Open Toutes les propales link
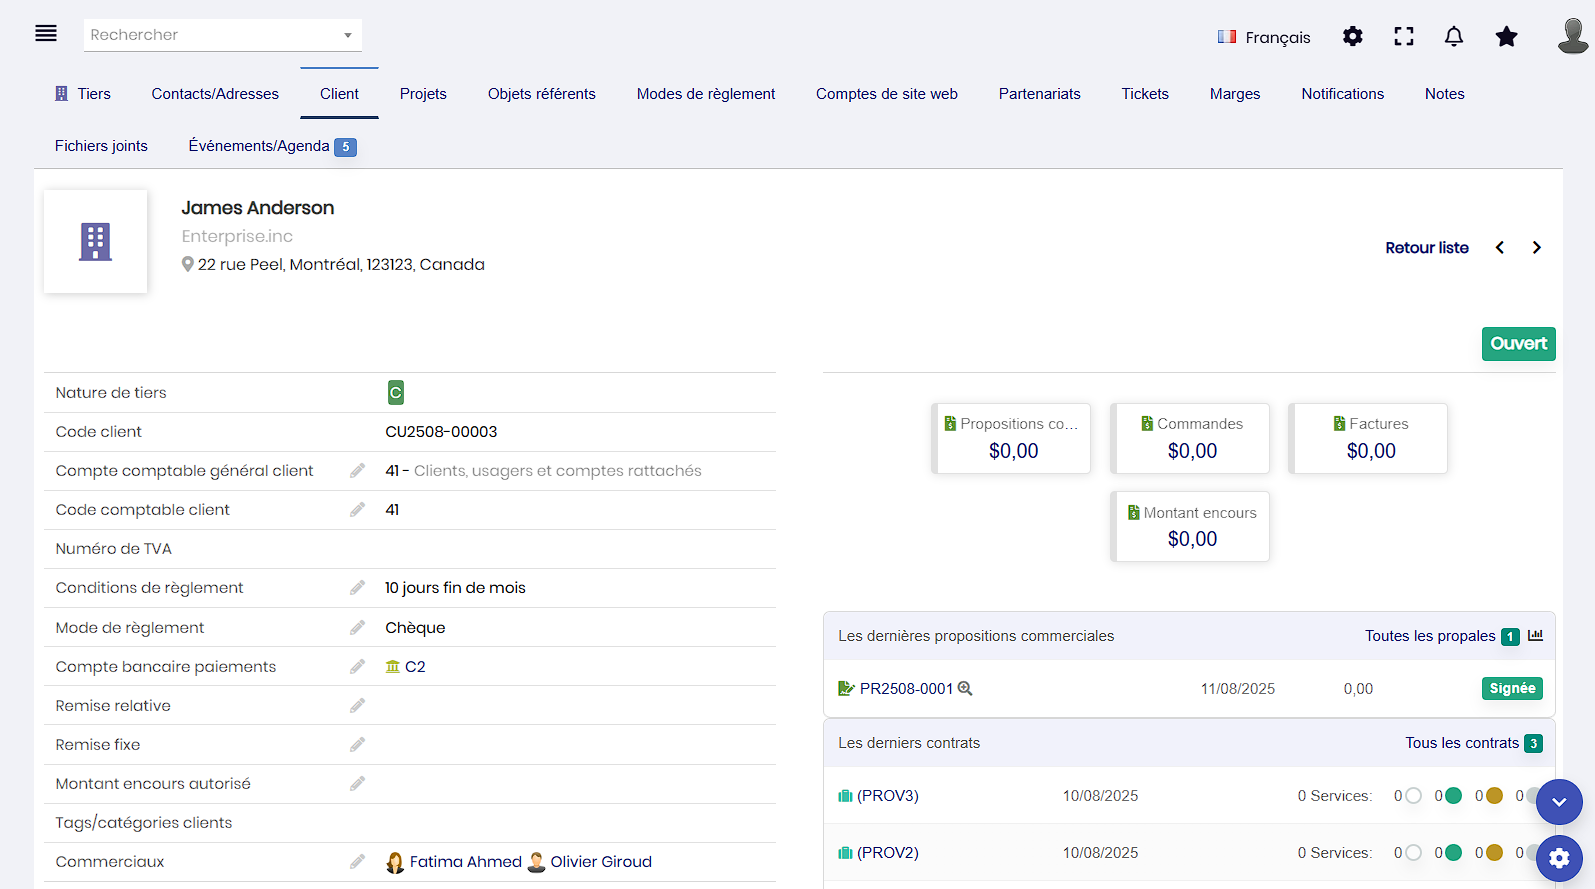 (x=1430, y=636)
